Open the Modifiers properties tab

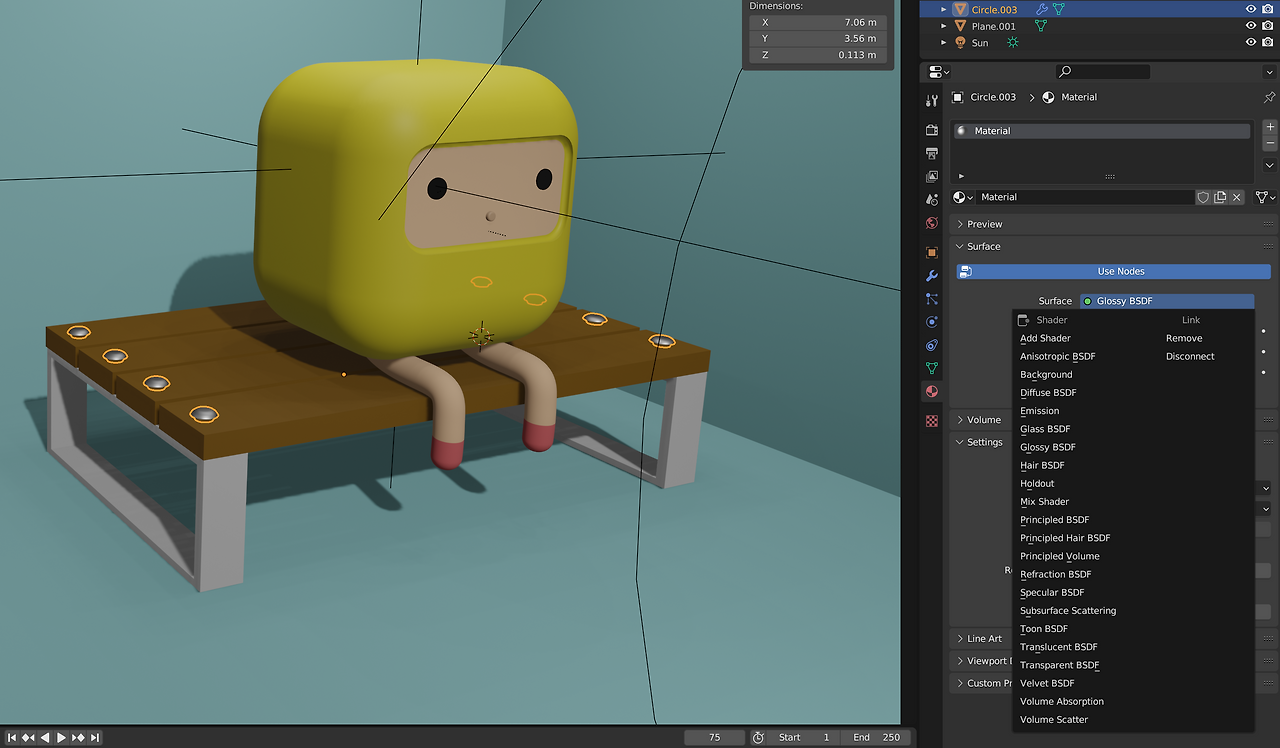coord(932,276)
